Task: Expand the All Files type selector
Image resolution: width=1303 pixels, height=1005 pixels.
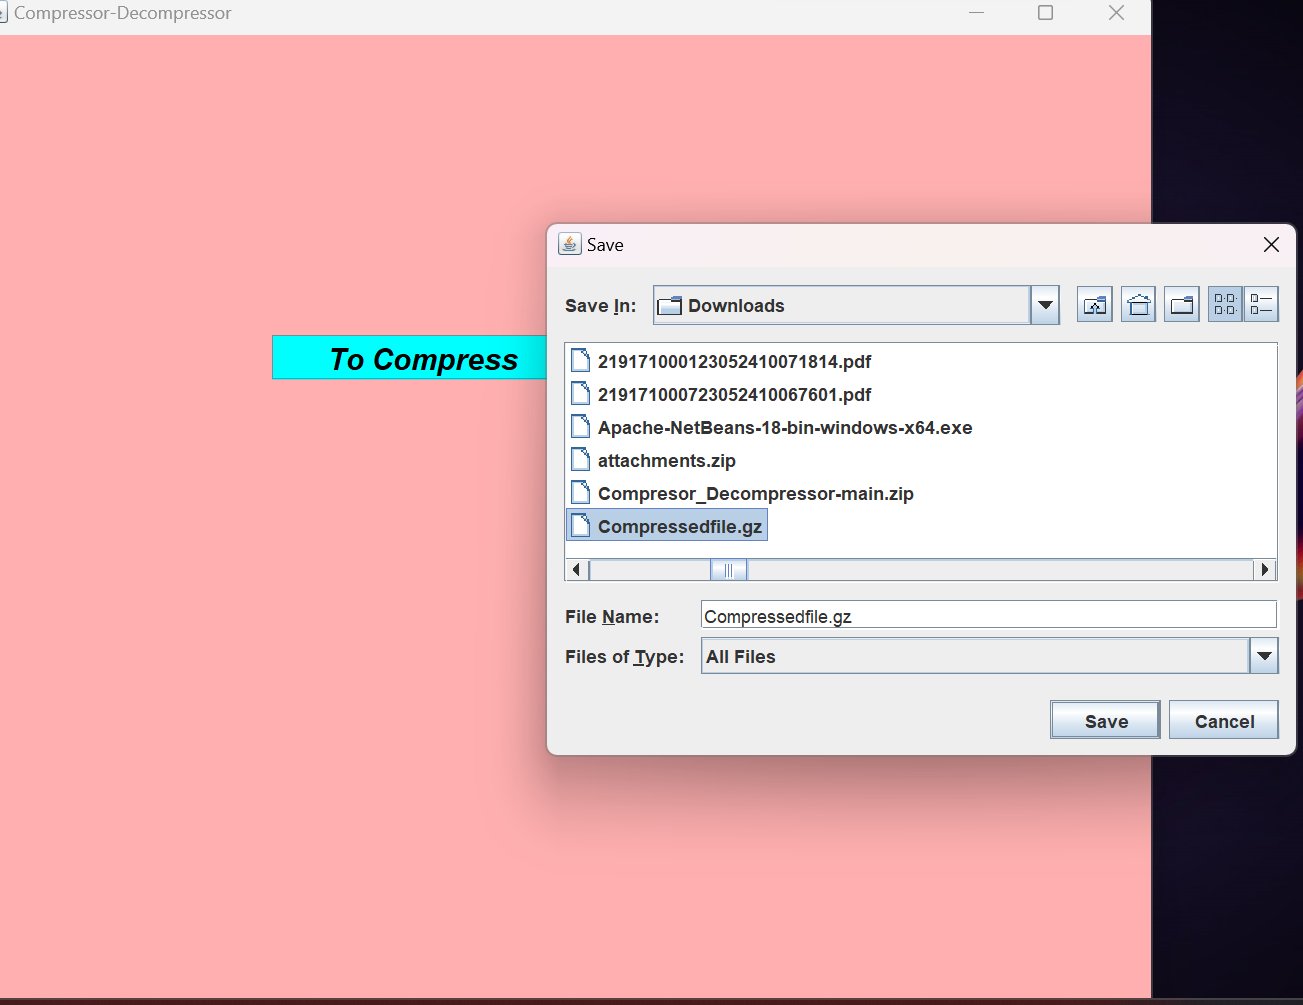Action: click(x=1264, y=656)
